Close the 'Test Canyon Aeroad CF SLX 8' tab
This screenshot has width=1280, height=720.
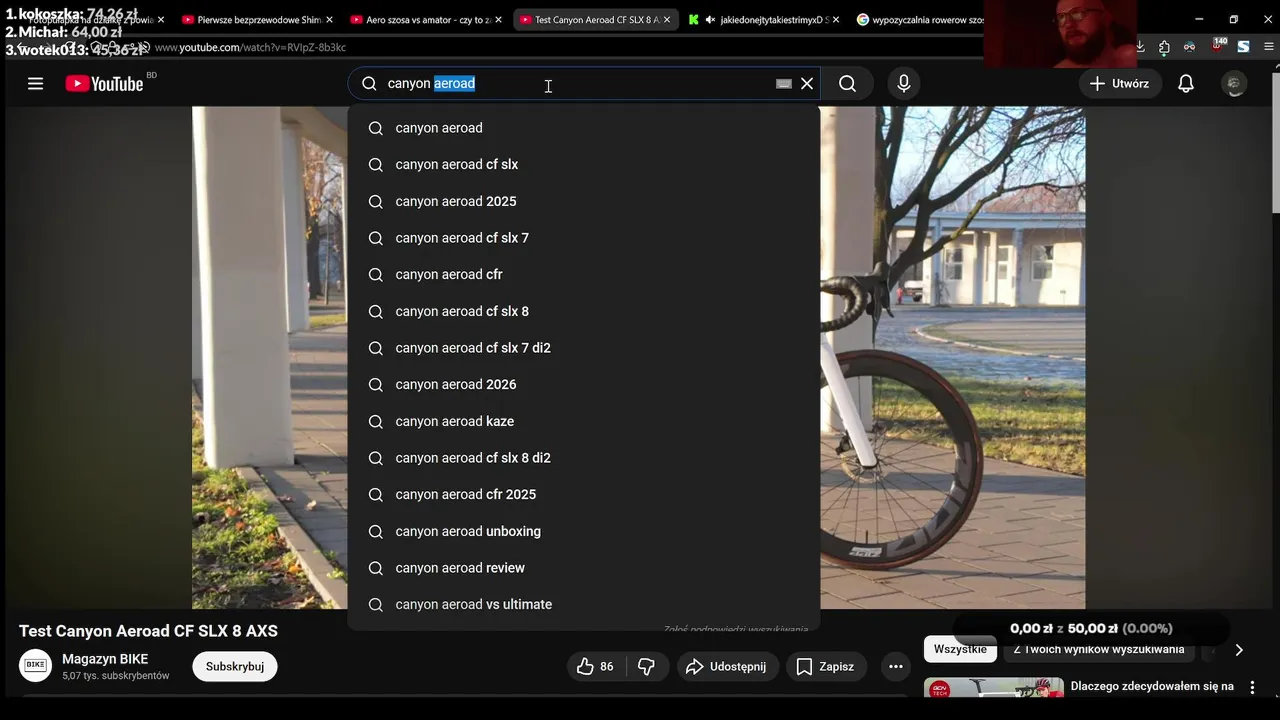point(667,20)
